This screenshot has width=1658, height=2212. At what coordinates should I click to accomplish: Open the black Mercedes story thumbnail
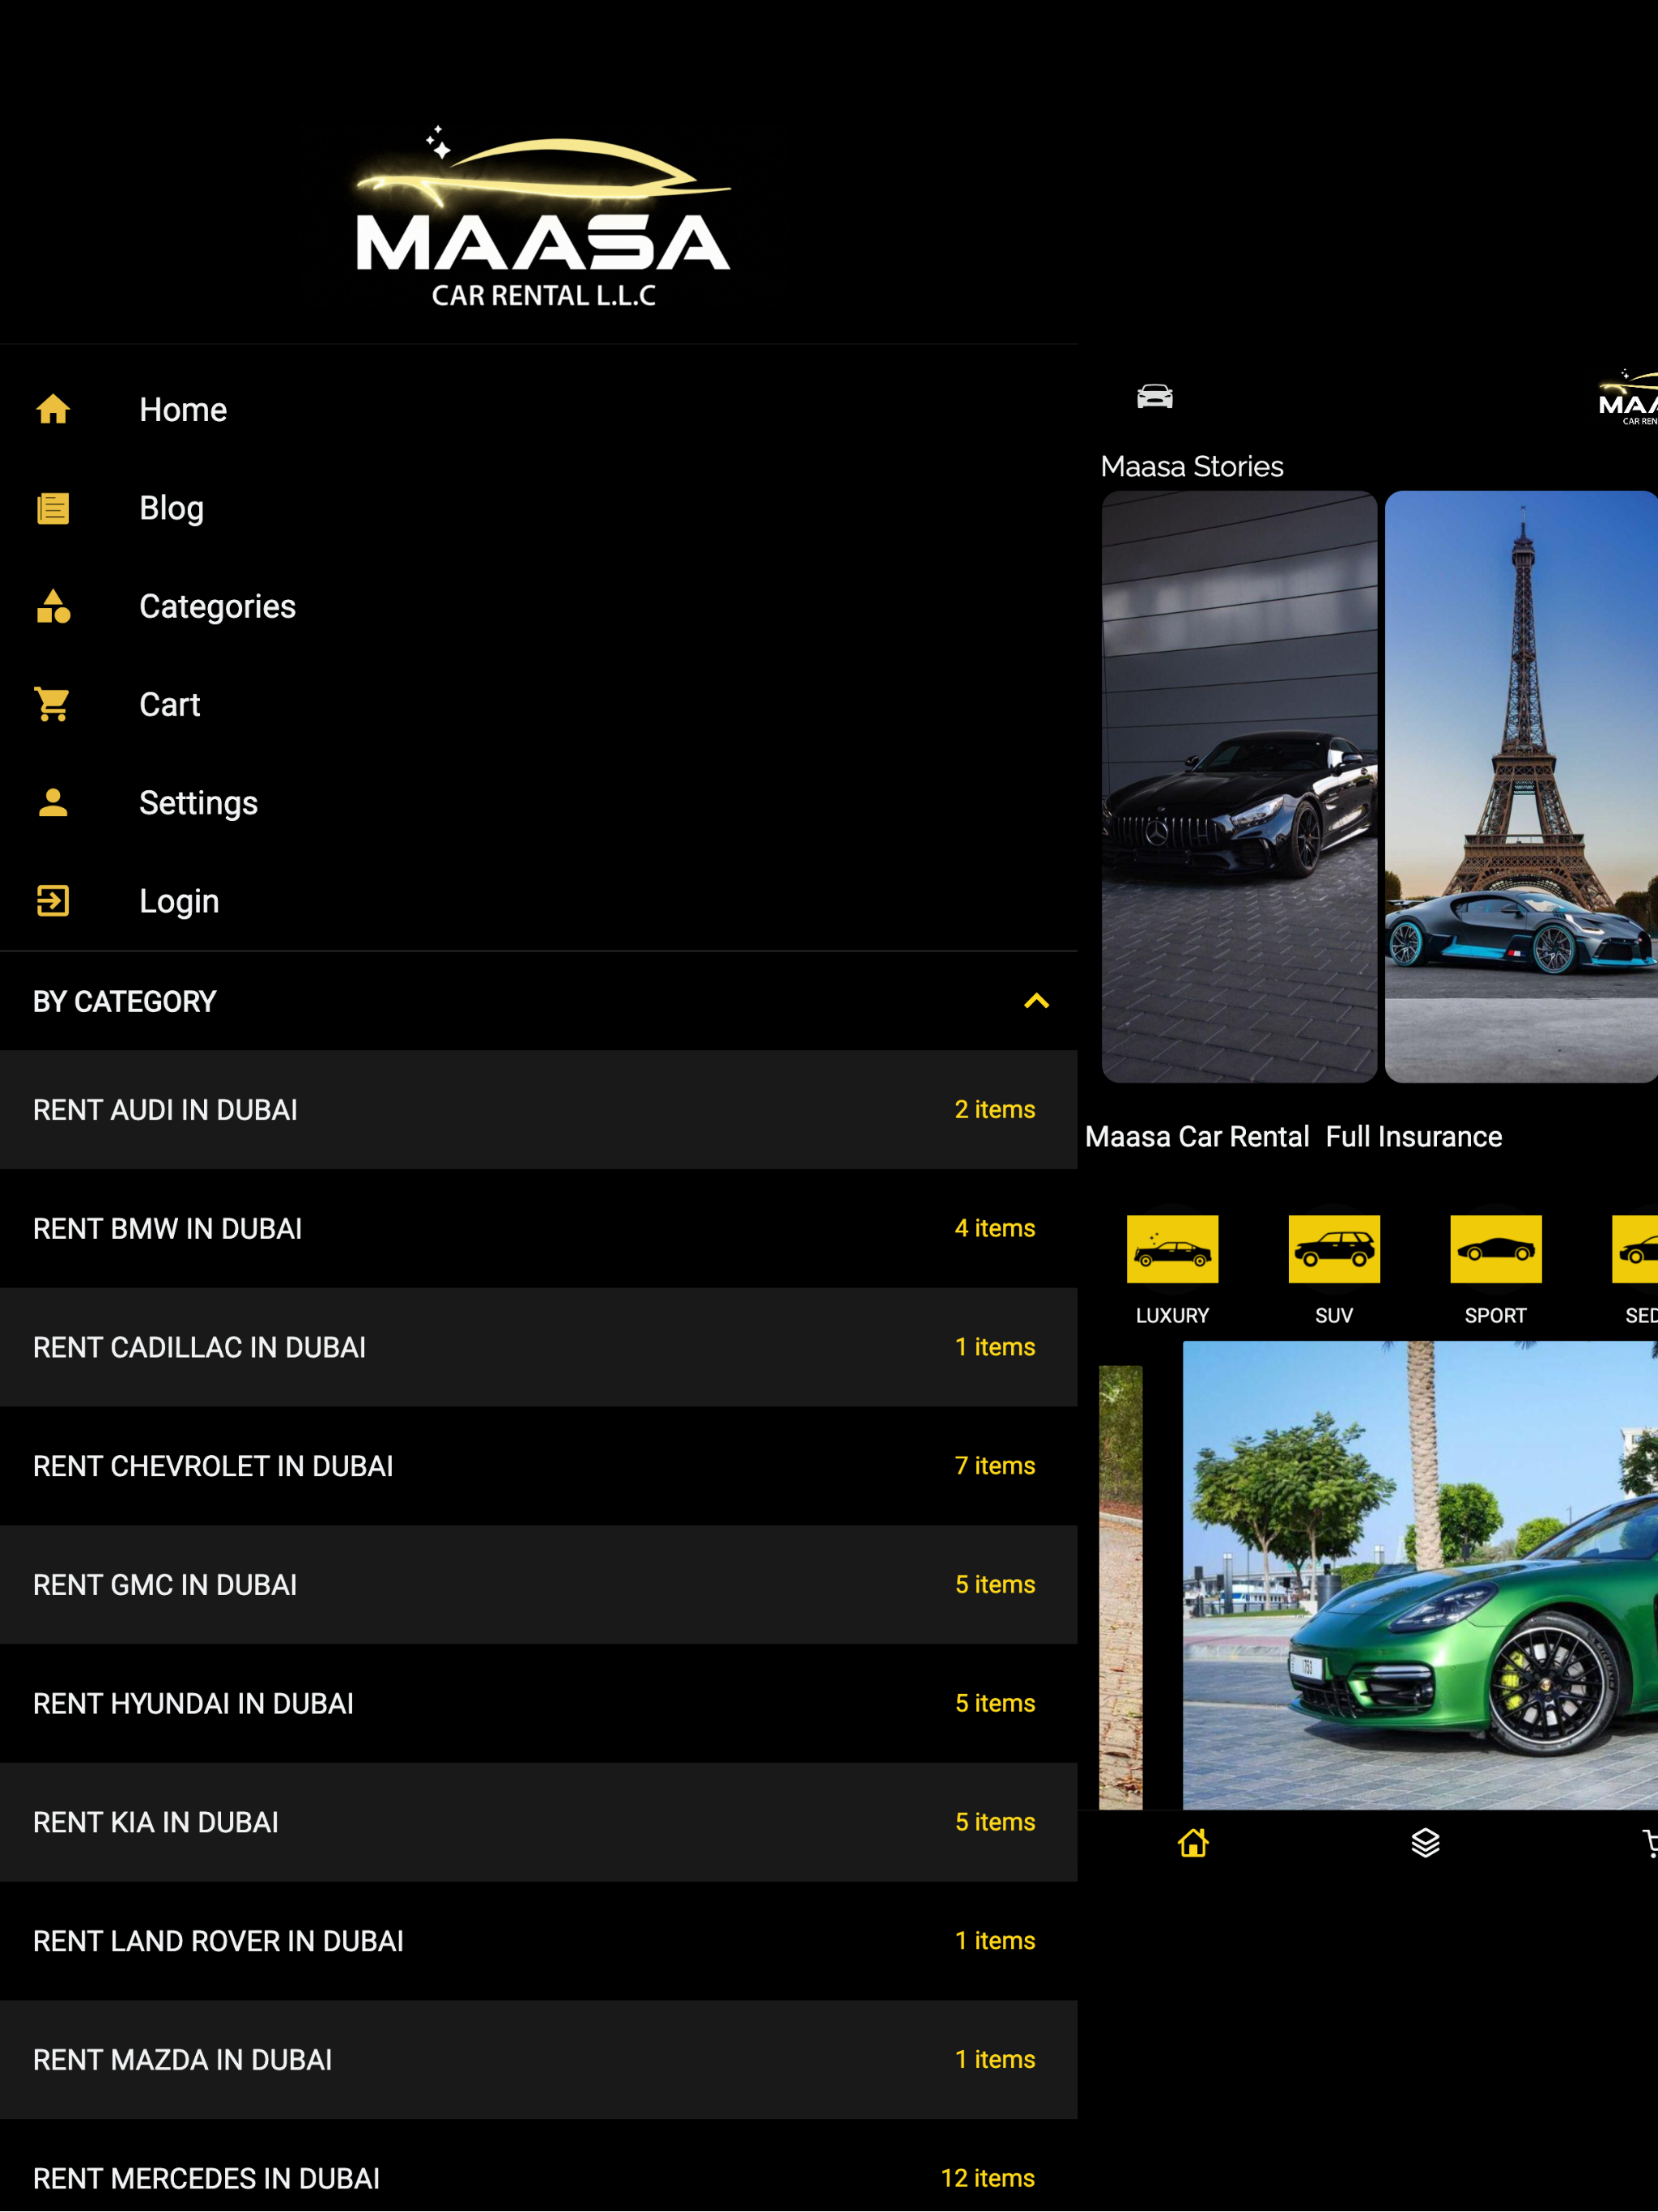1239,786
